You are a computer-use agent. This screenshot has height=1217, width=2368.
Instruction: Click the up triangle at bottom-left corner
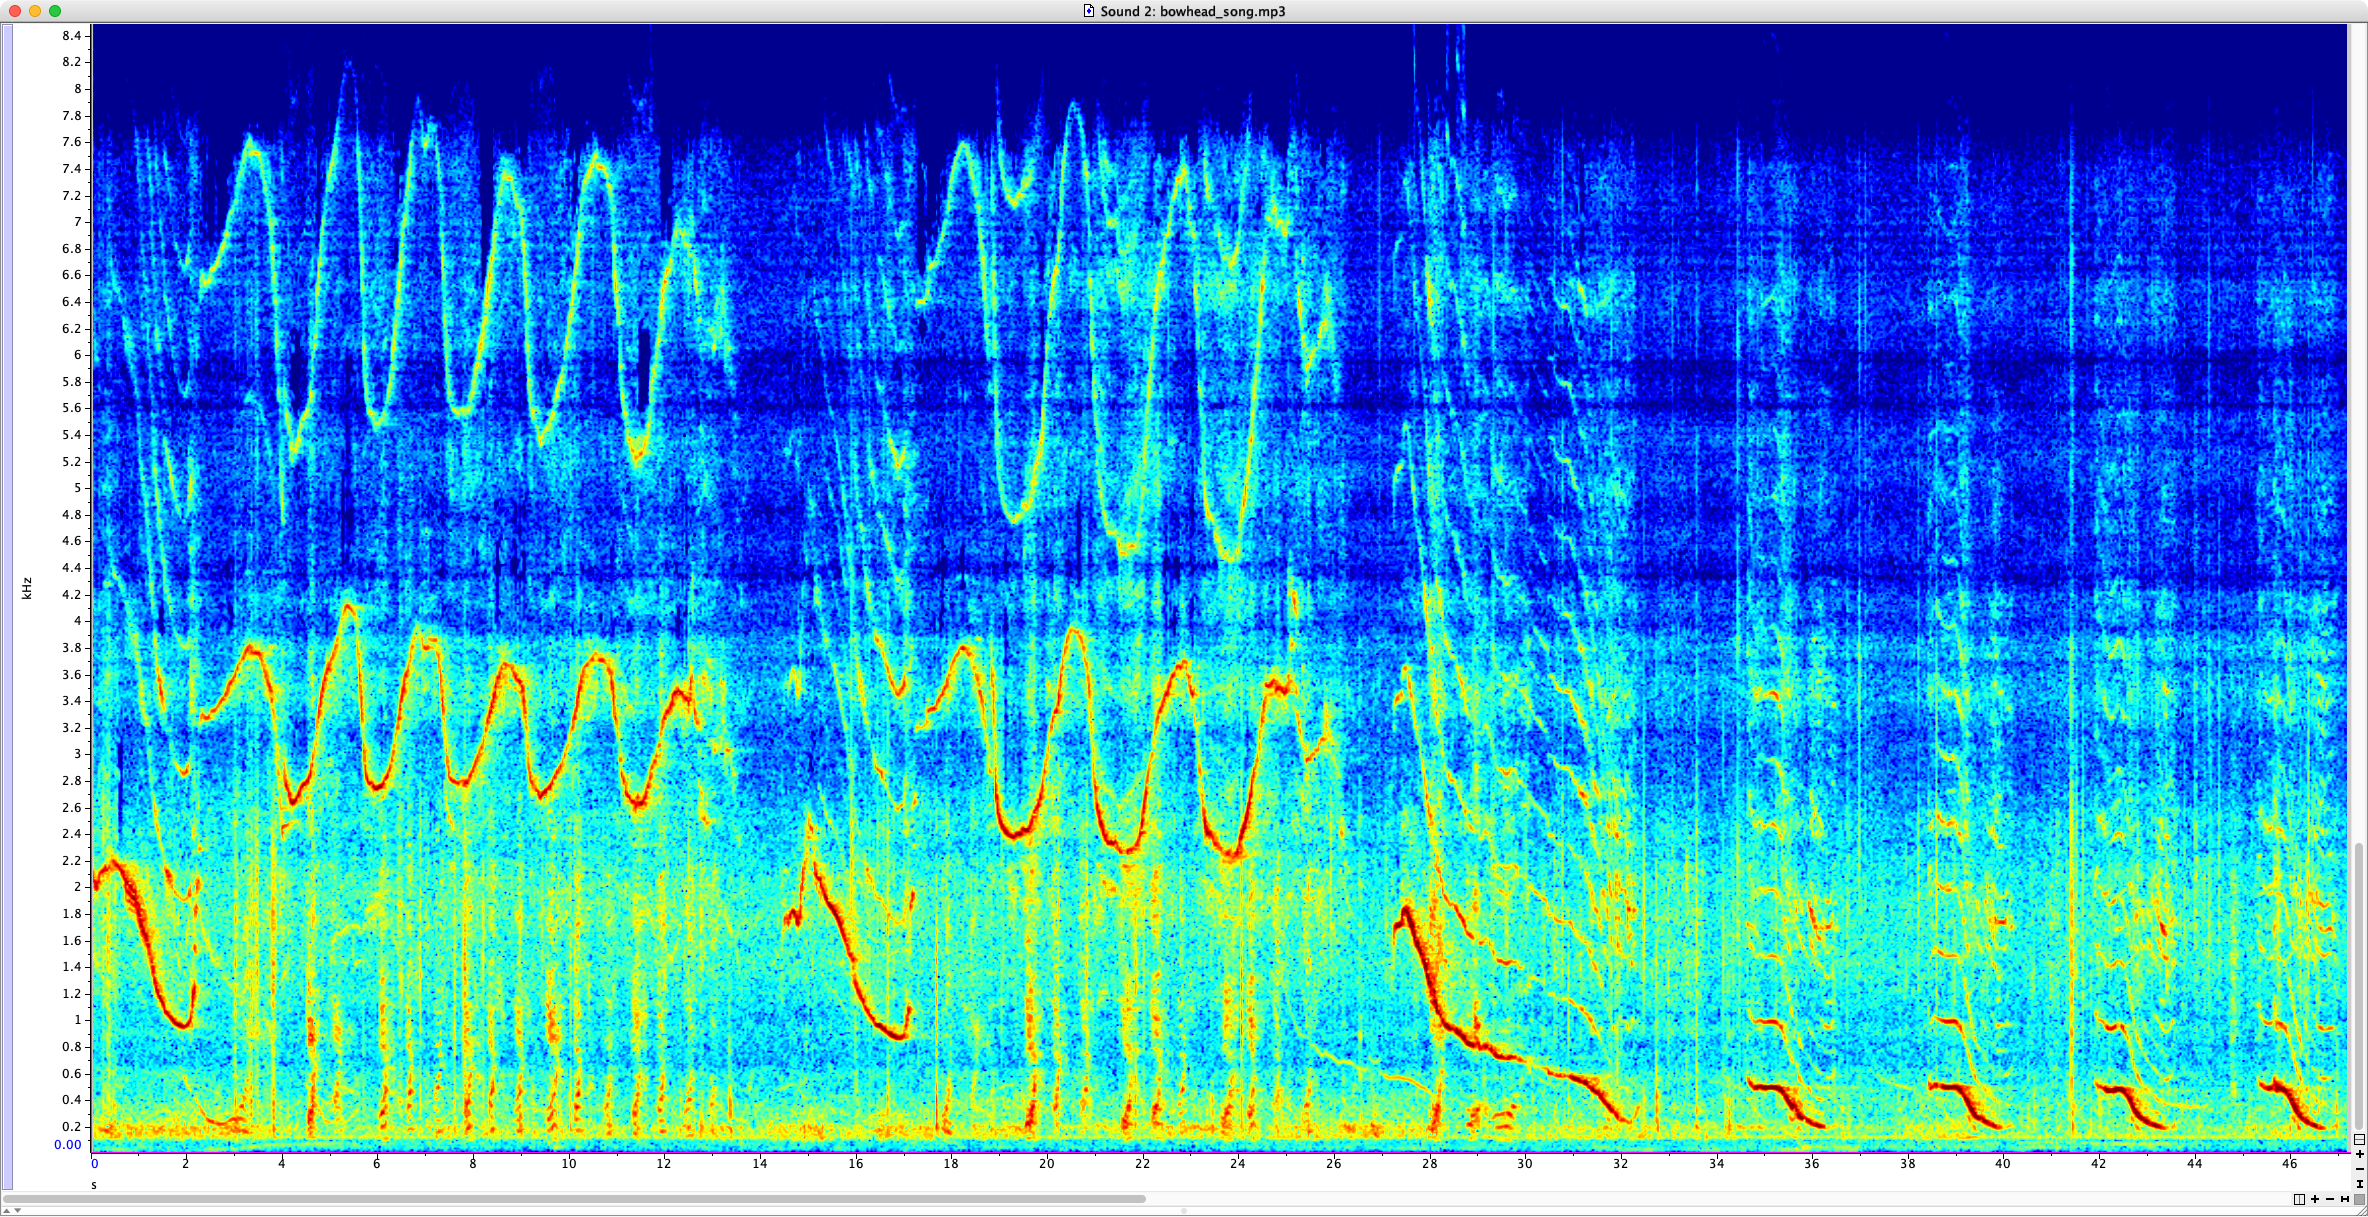click(5, 1210)
